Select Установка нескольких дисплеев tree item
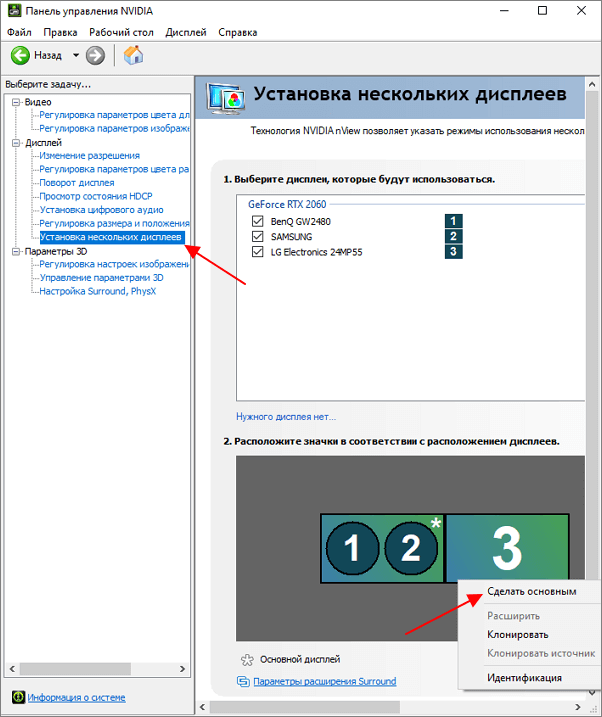The image size is (602, 717). [x=112, y=237]
